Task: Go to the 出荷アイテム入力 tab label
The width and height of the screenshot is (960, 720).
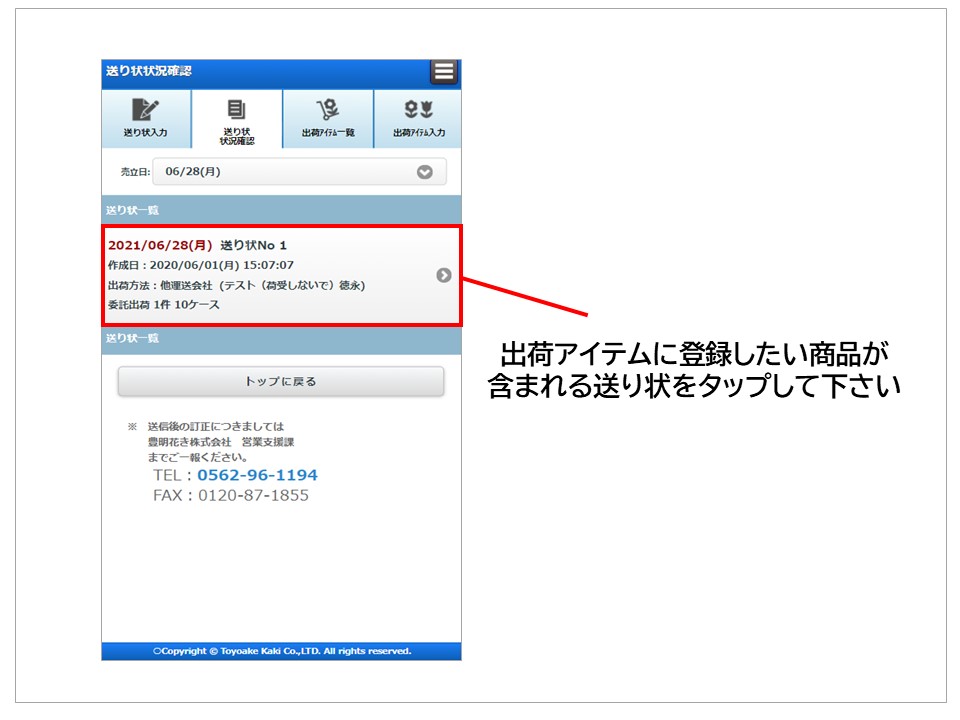Action: click(x=418, y=132)
